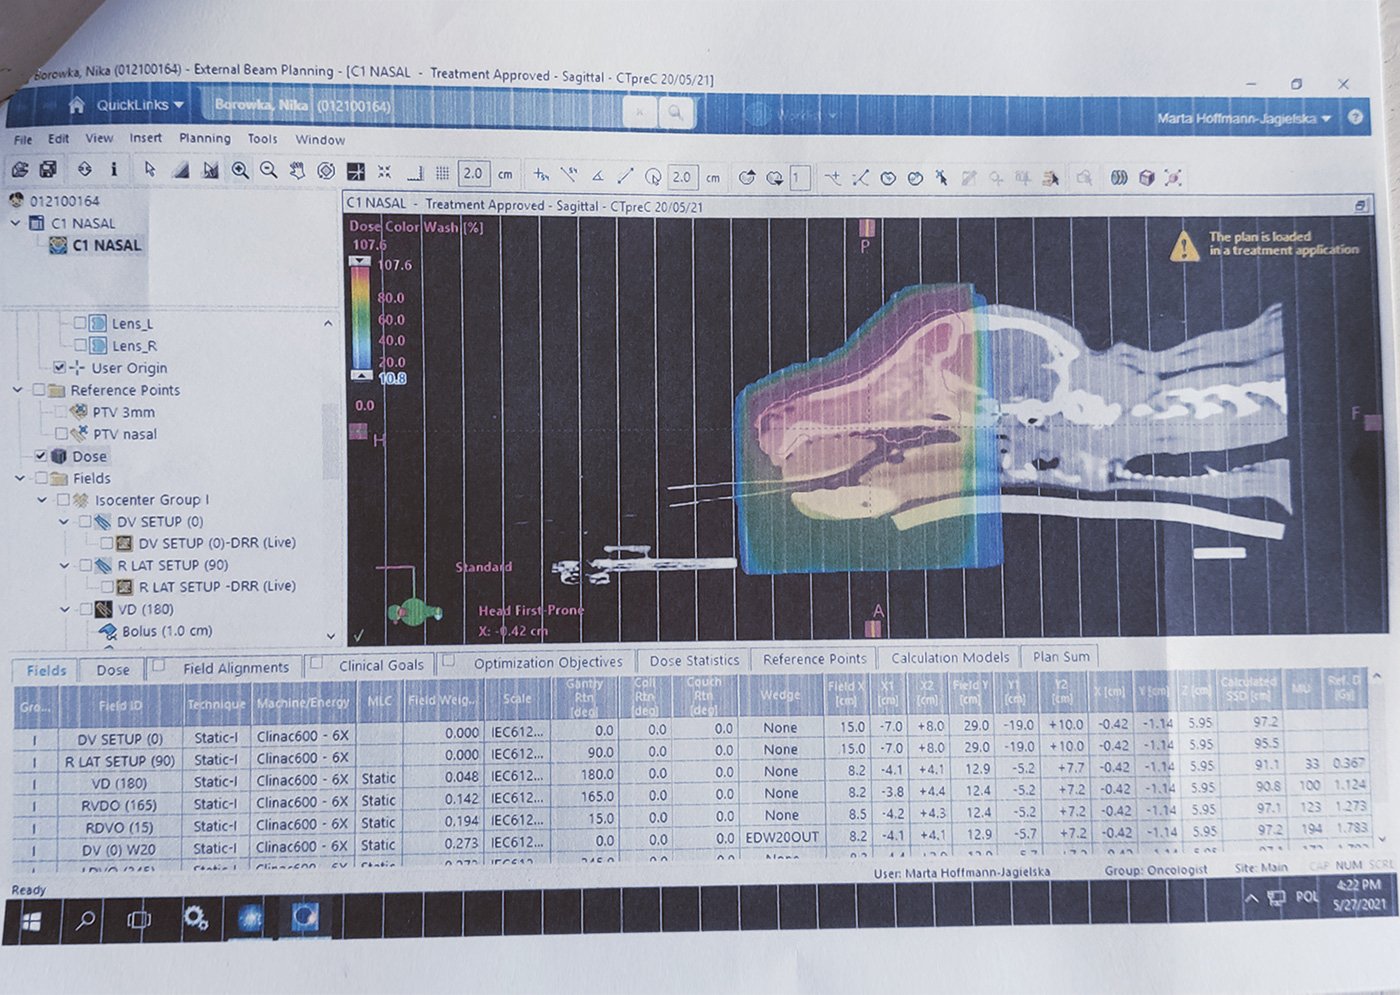Viewport: 1400px width, 995px height.
Task: Check the PTV nasal reference point checkbox
Action: point(61,433)
